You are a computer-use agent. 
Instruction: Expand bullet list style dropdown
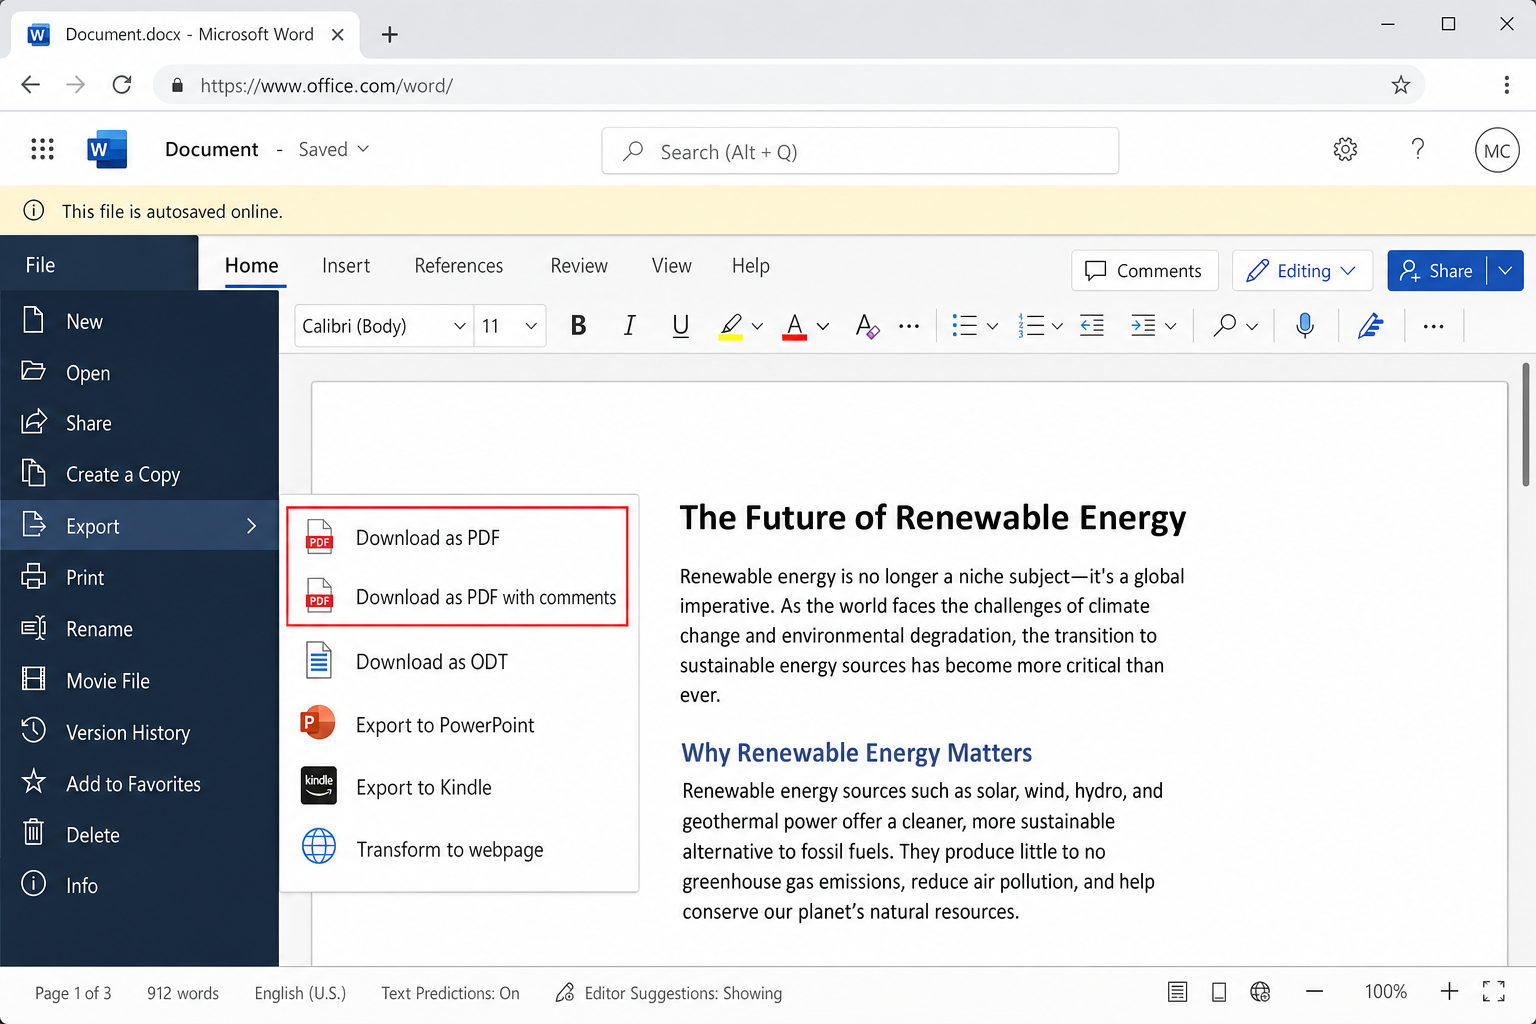(992, 326)
